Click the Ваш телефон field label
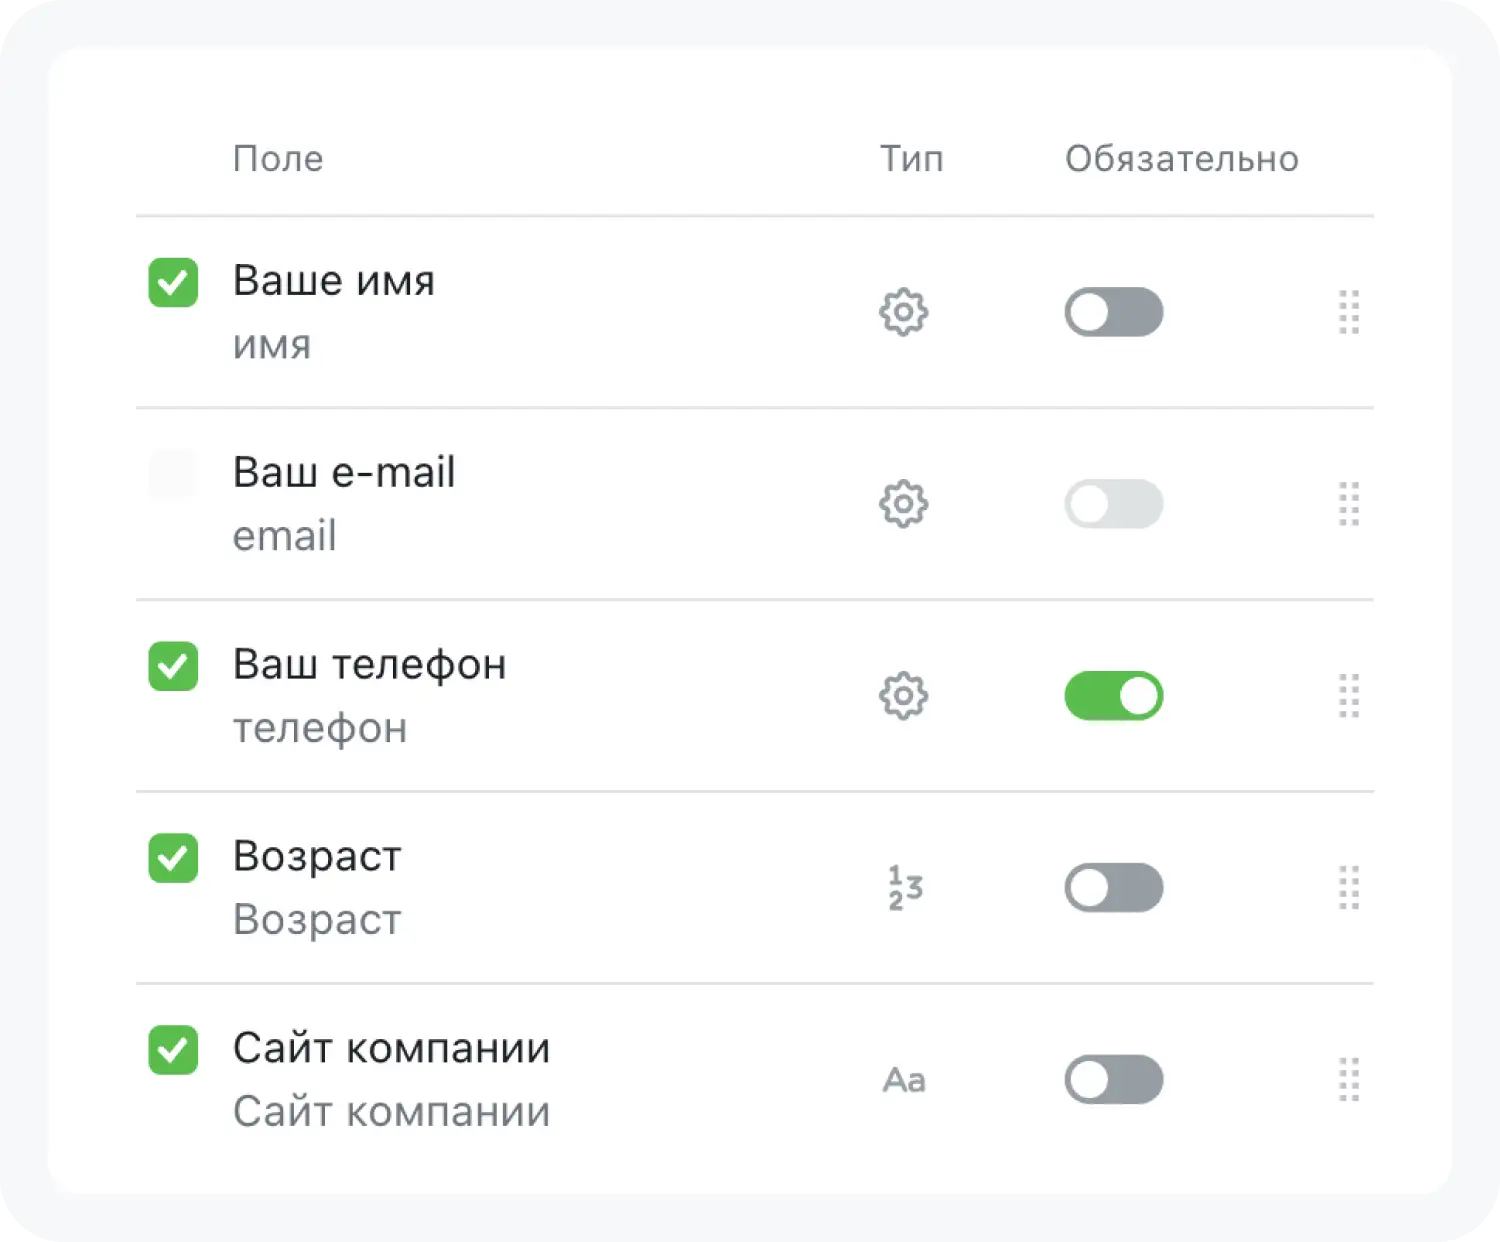 click(369, 665)
